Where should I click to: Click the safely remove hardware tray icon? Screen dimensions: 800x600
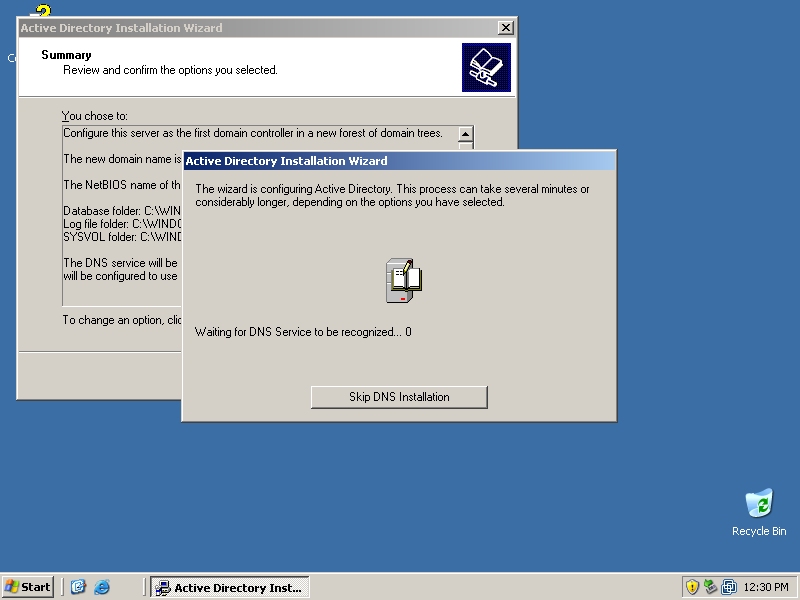click(710, 587)
